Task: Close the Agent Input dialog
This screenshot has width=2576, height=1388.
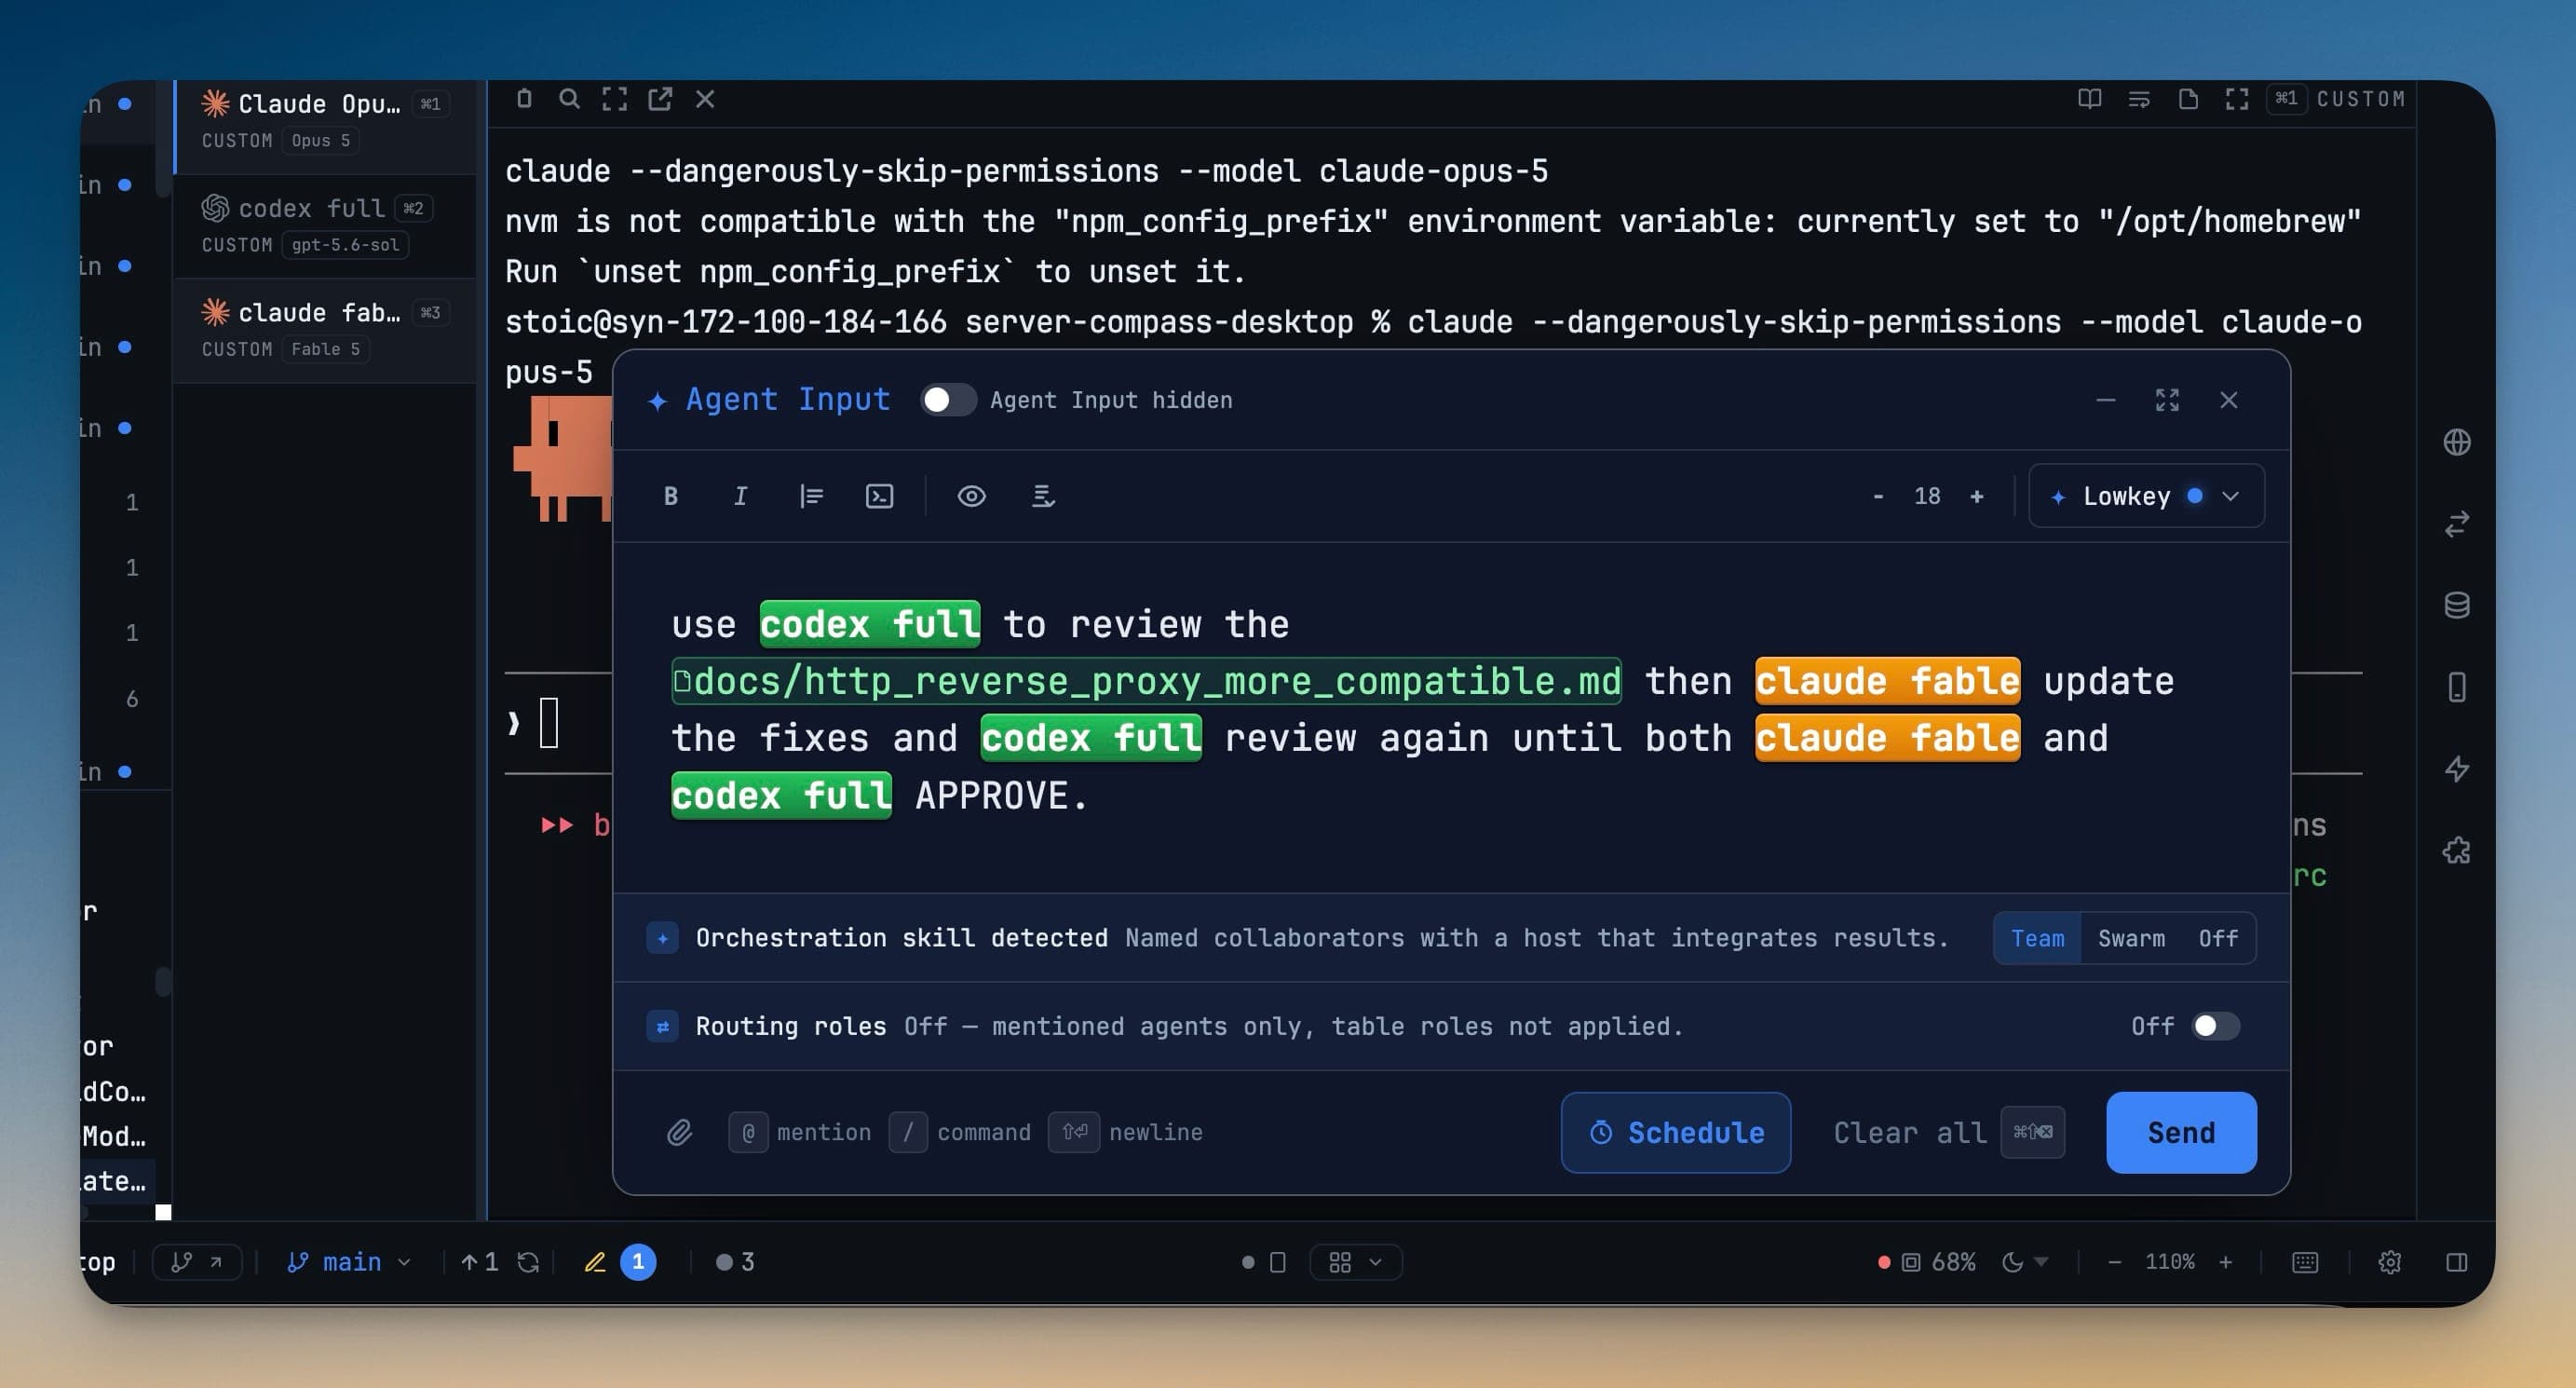Action: [2228, 400]
